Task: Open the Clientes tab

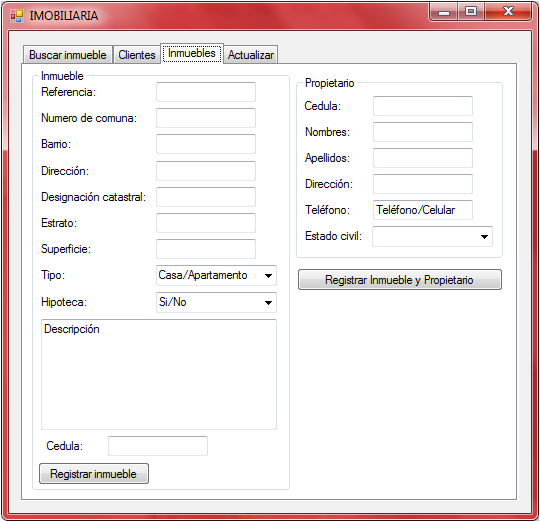Action: pos(137,55)
